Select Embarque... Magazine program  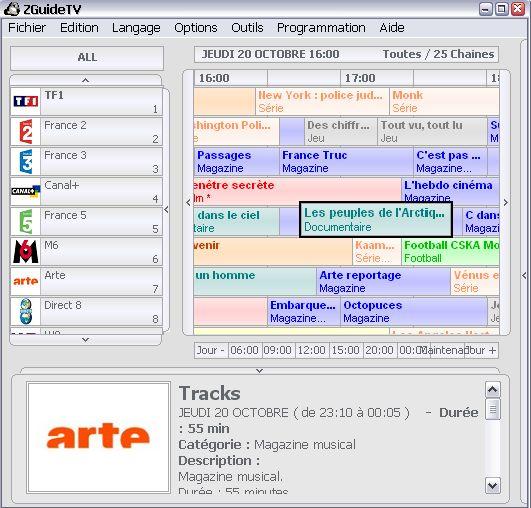coord(304,312)
